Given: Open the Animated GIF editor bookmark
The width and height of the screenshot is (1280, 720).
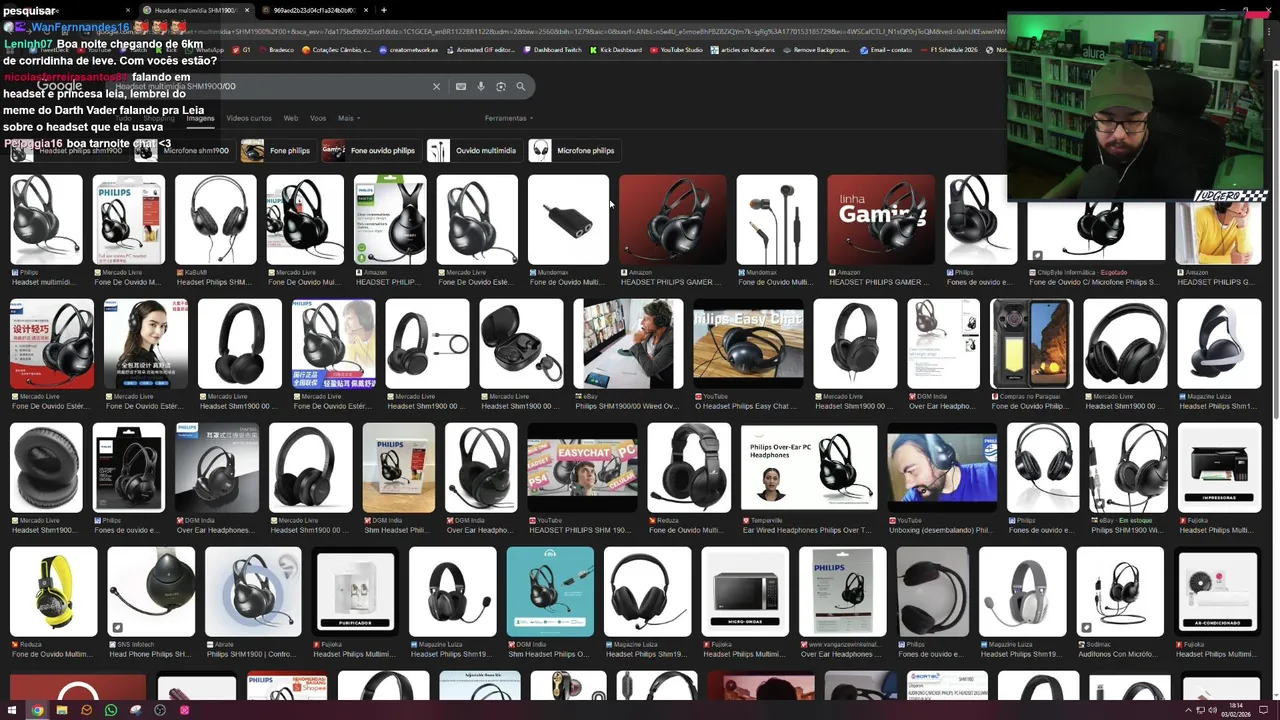Looking at the screenshot, I should point(481,50).
